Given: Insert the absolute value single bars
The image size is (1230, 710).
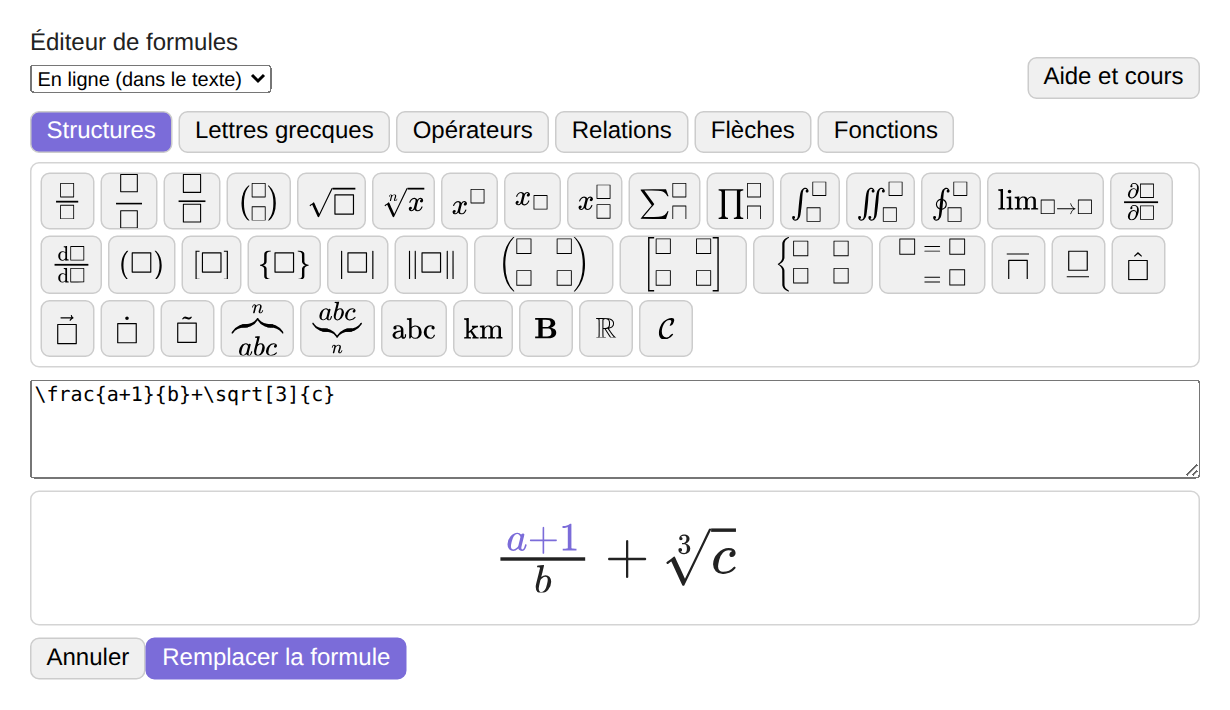Looking at the screenshot, I should [358, 265].
